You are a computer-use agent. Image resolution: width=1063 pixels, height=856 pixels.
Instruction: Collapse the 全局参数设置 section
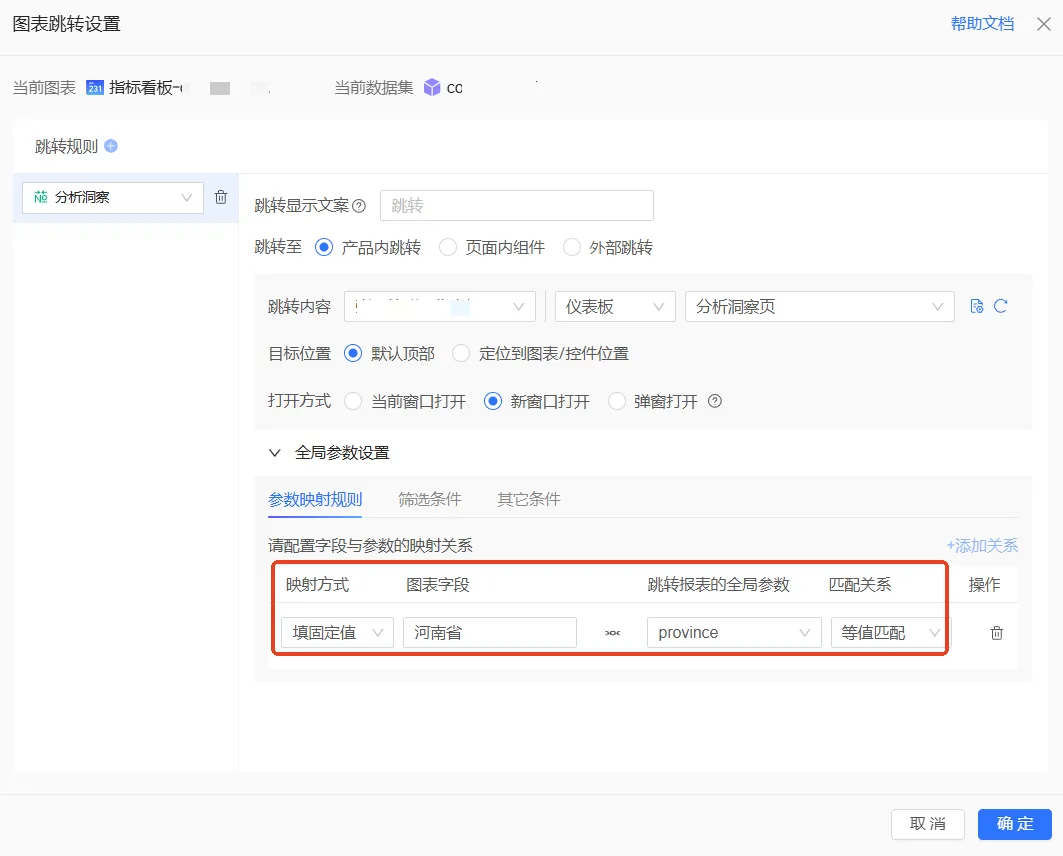(275, 453)
